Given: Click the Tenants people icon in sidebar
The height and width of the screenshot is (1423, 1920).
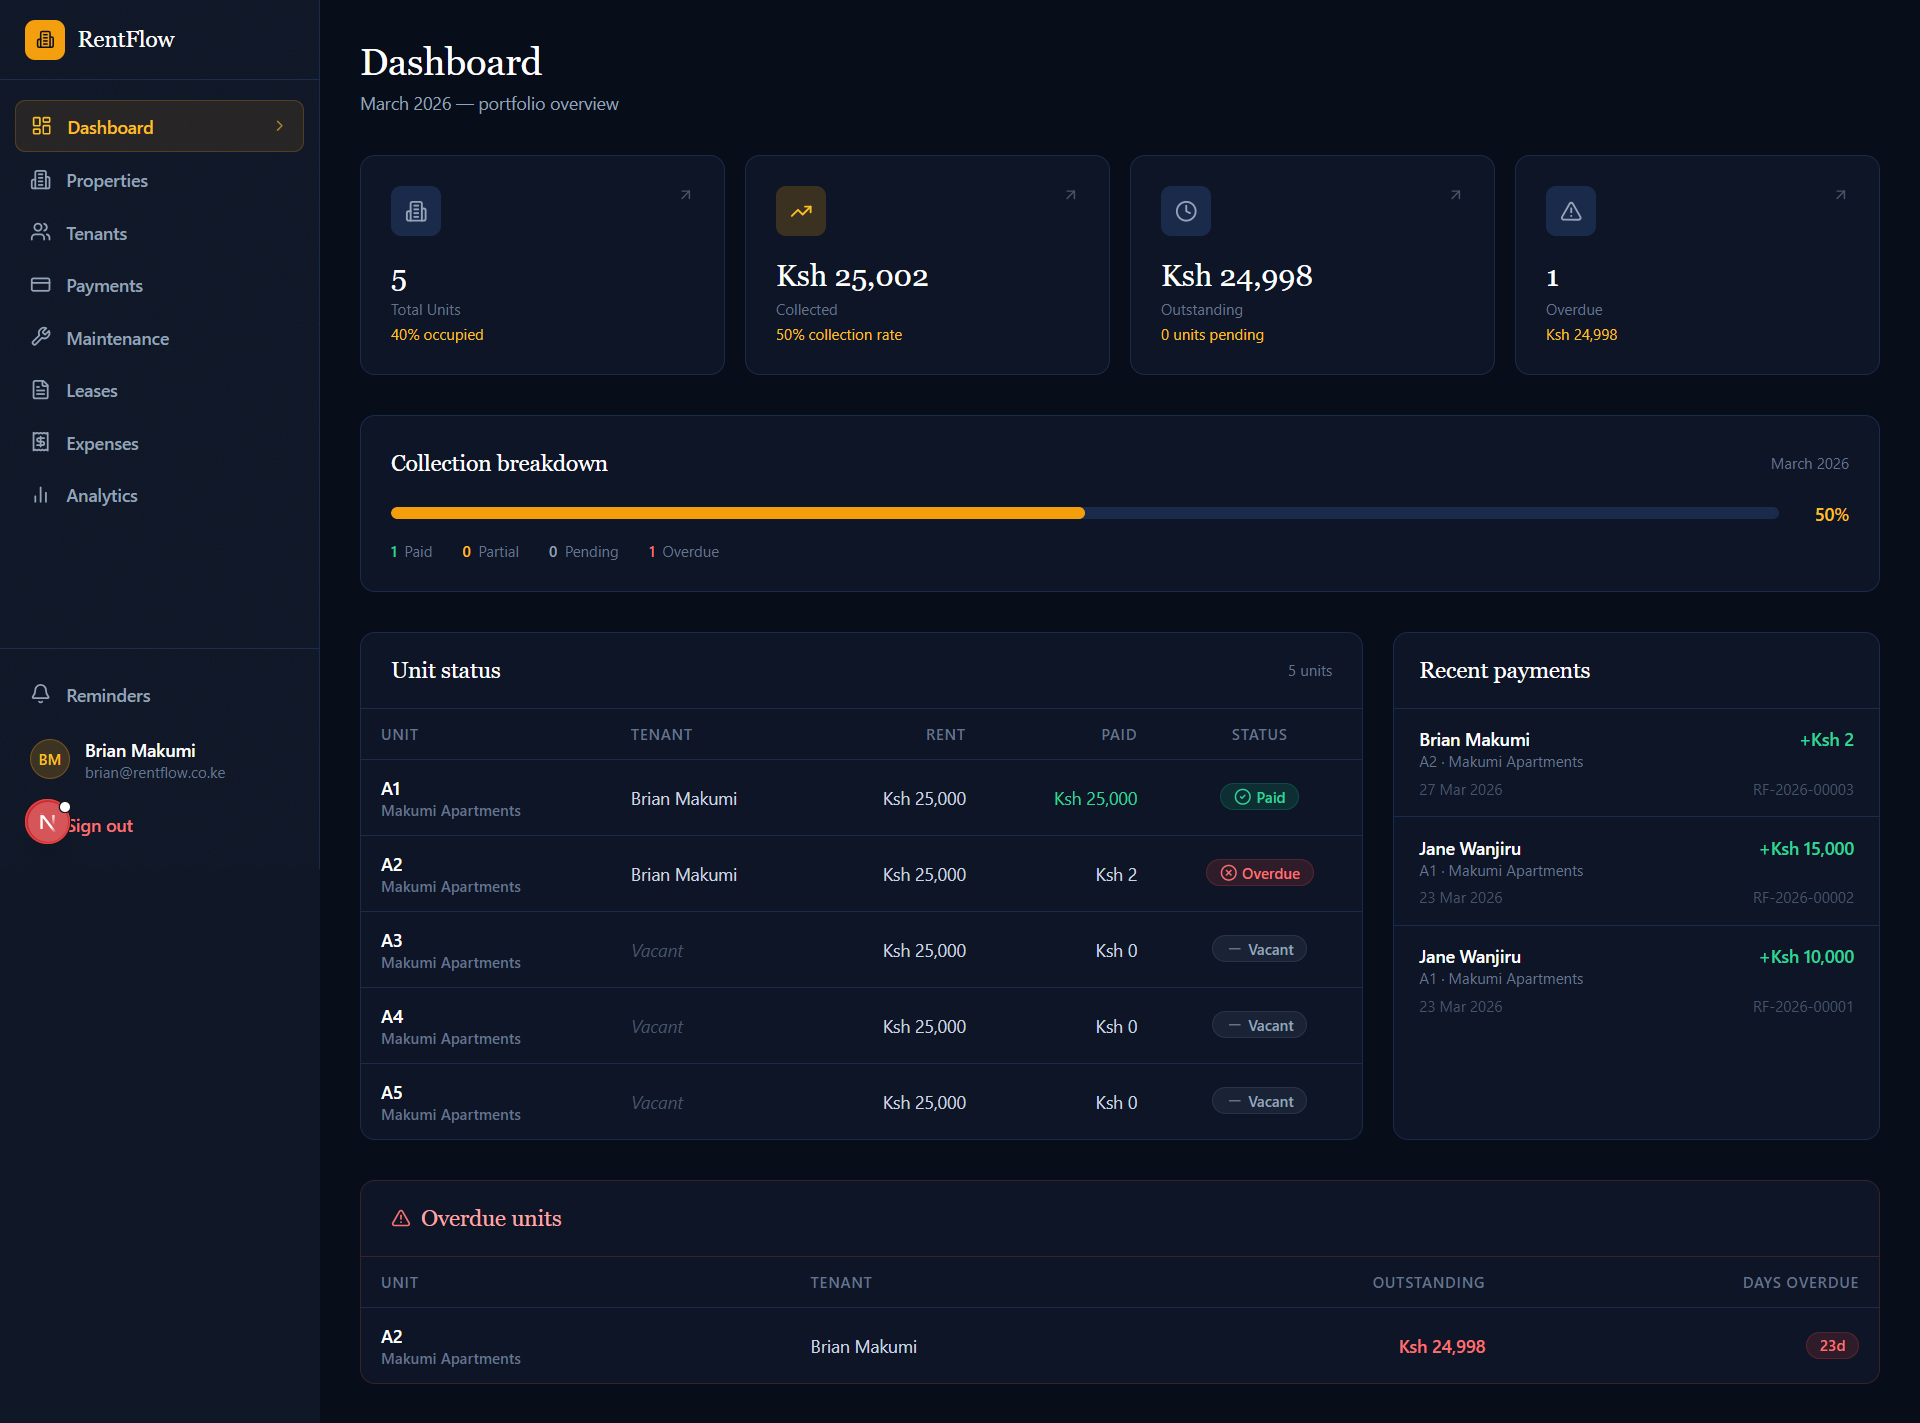Looking at the screenshot, I should coord(41,232).
